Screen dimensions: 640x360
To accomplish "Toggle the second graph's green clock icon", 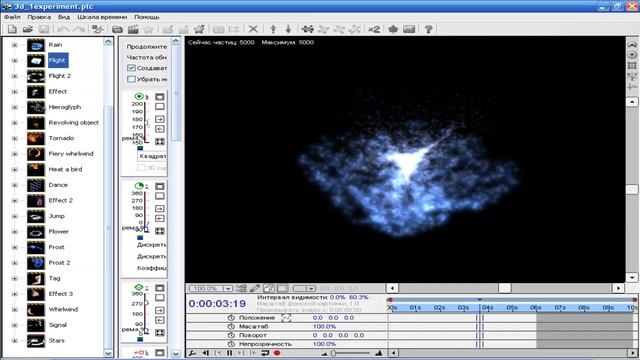I will coord(139,186).
